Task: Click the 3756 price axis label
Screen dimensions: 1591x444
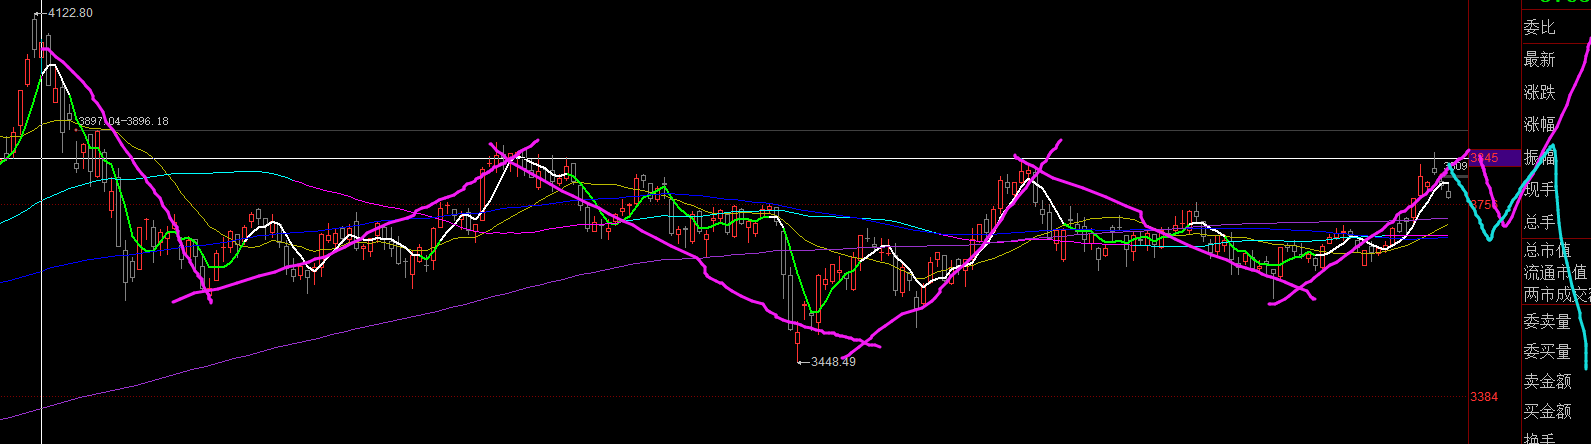Action: pos(1484,204)
